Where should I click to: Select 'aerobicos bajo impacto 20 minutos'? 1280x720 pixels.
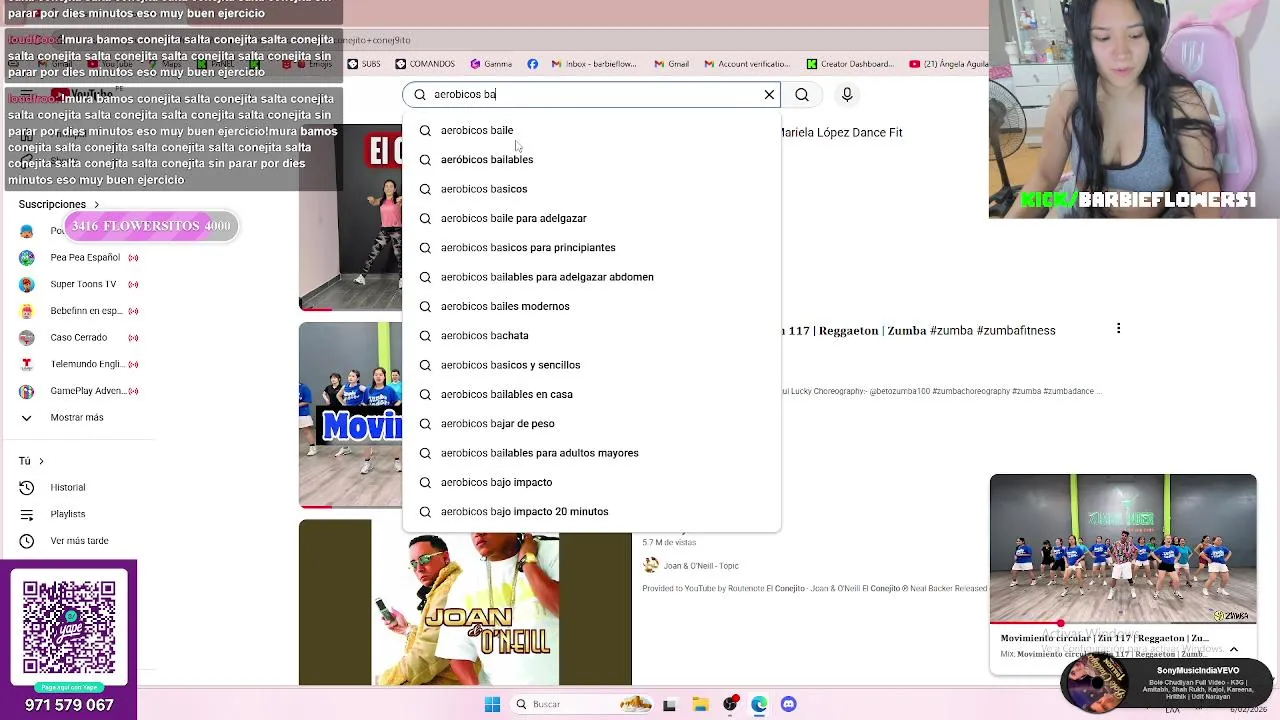[591, 512]
